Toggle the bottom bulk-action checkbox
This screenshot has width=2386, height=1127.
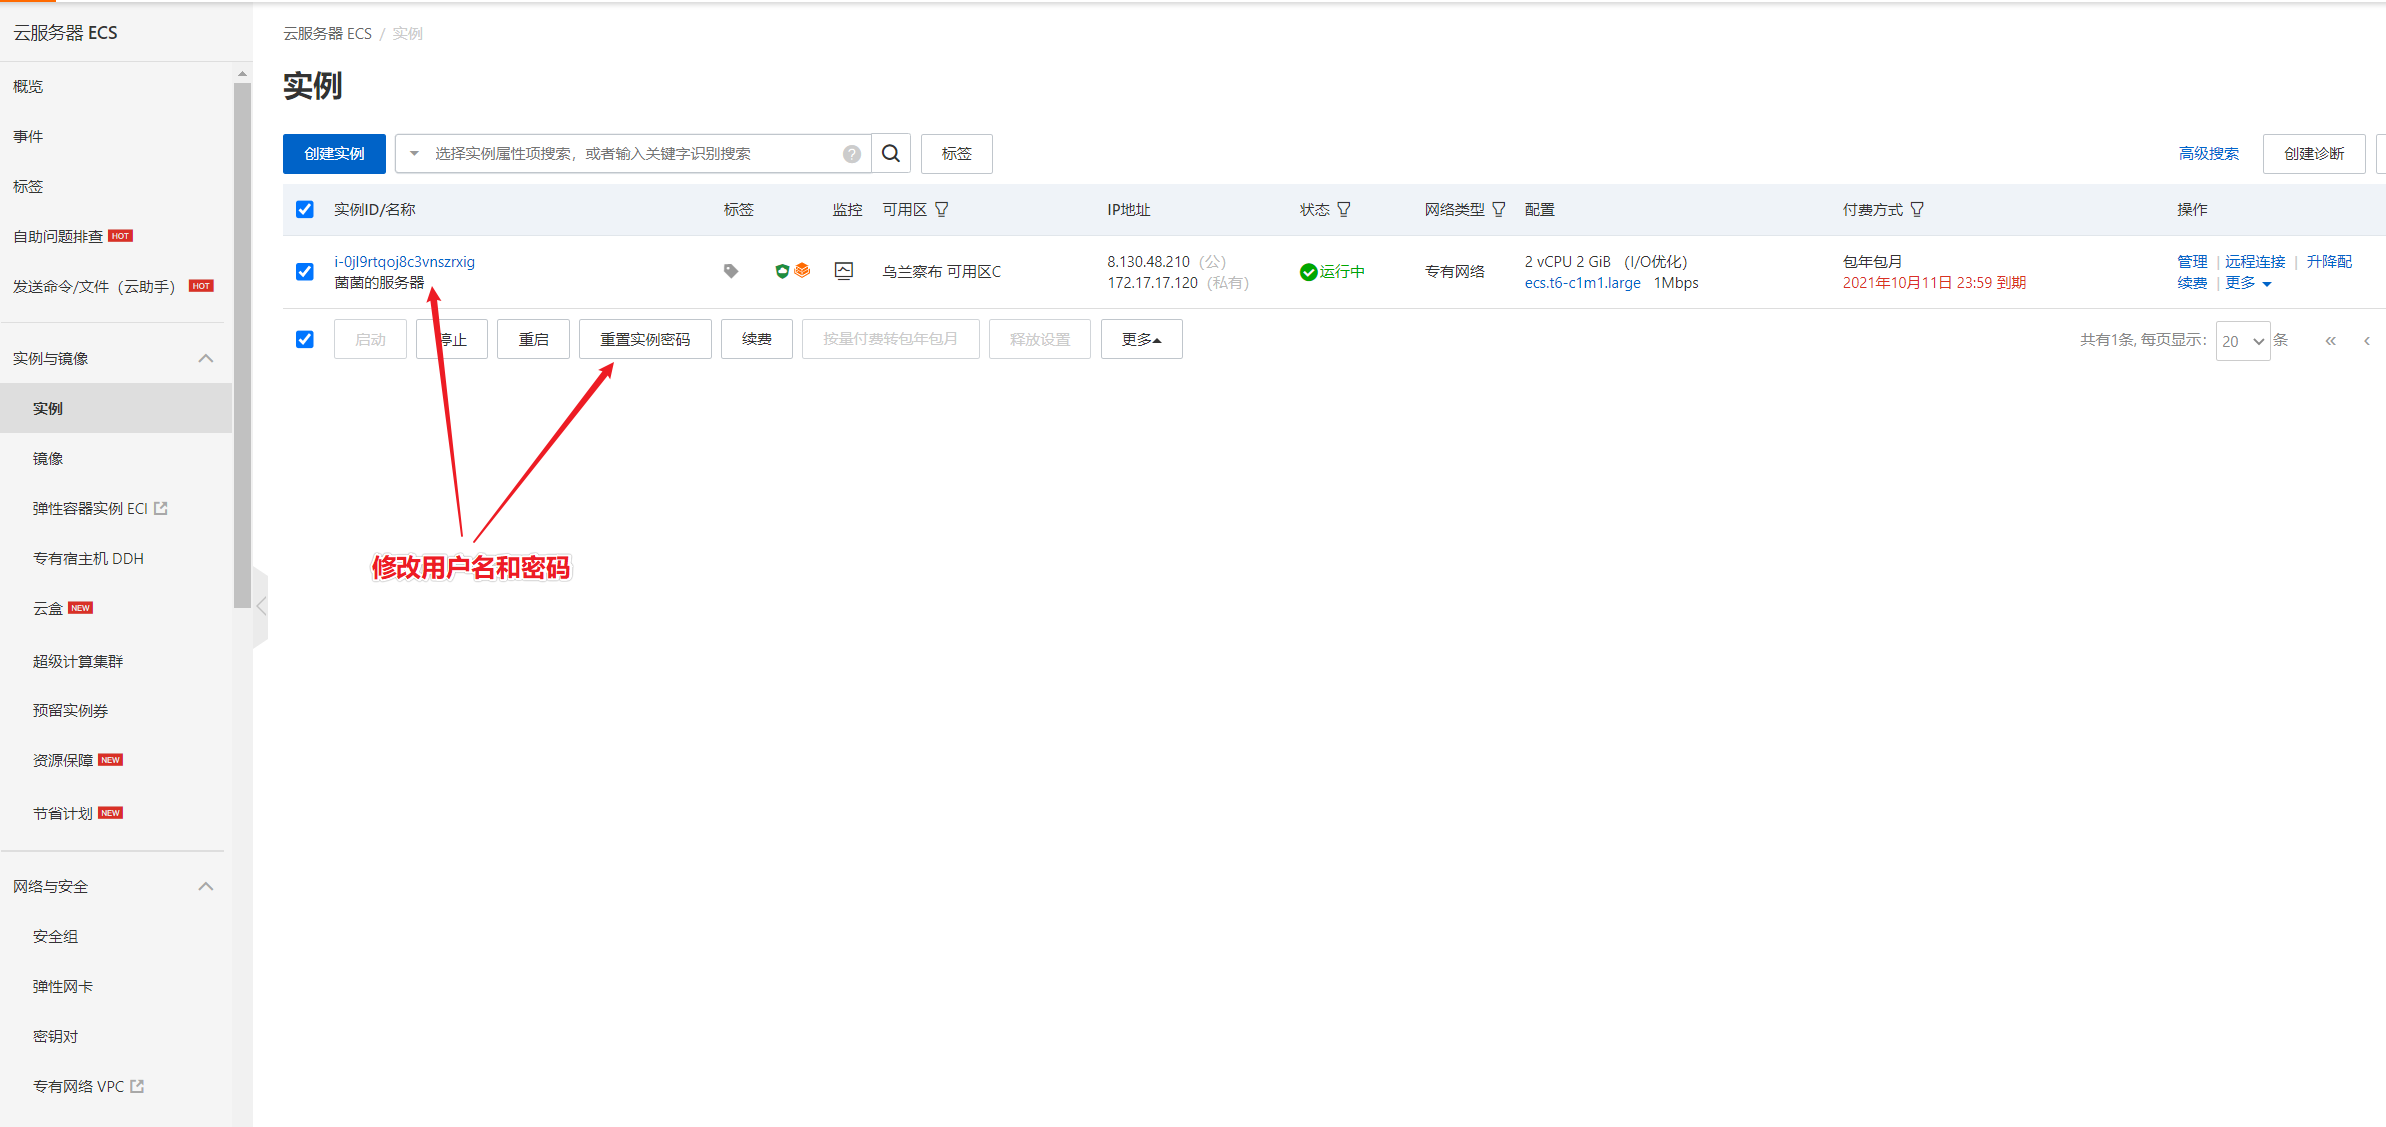(x=305, y=339)
